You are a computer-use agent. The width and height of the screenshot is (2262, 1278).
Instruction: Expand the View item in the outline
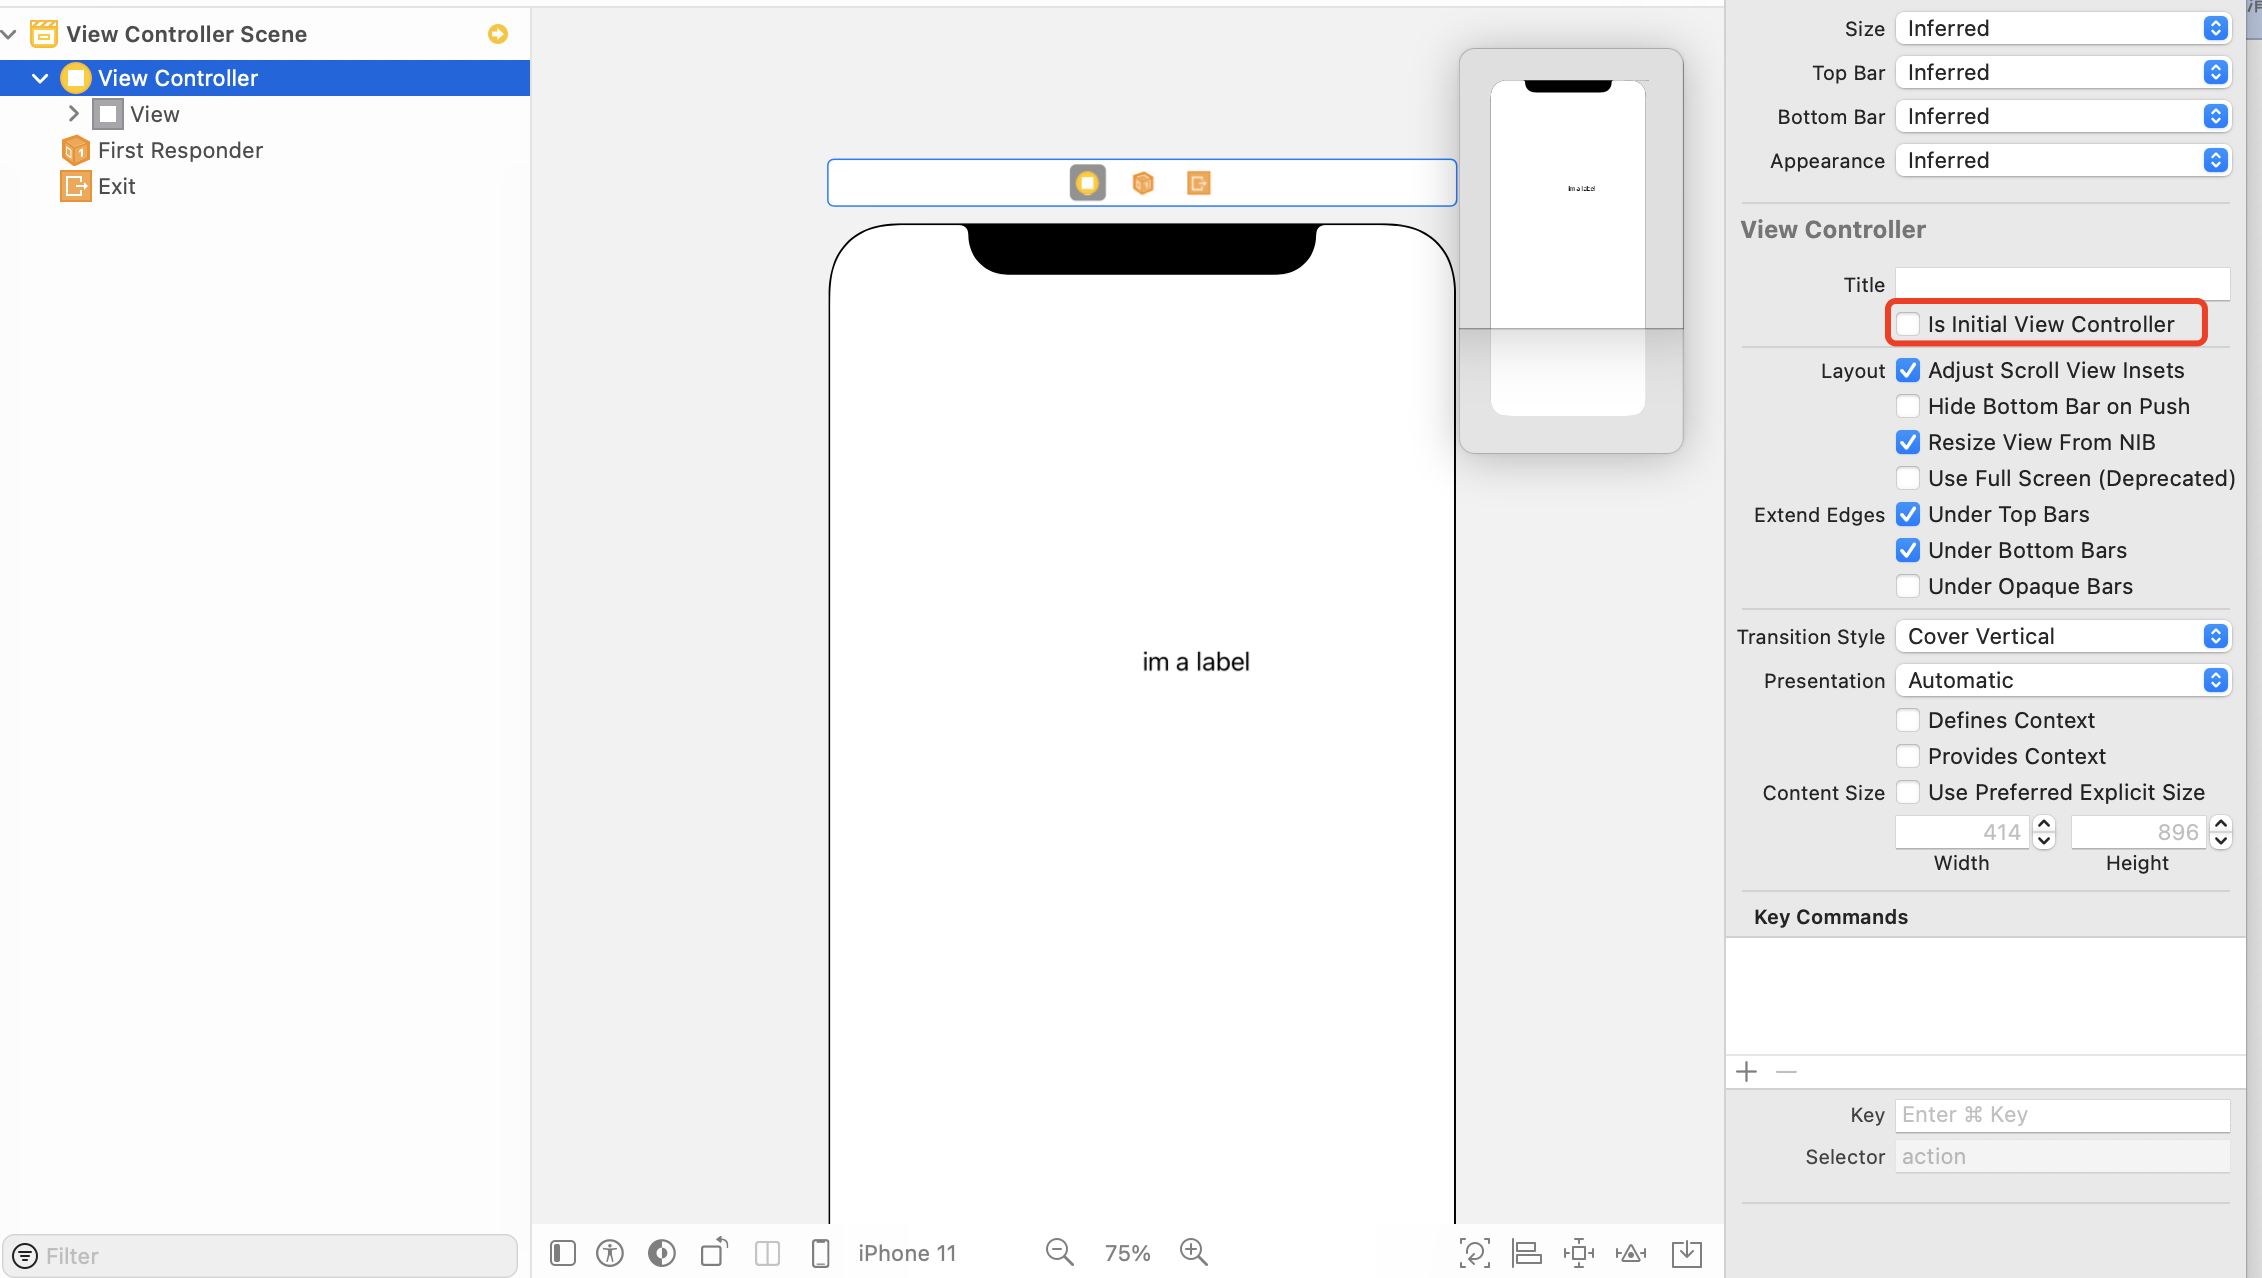pyautogui.click(x=73, y=114)
